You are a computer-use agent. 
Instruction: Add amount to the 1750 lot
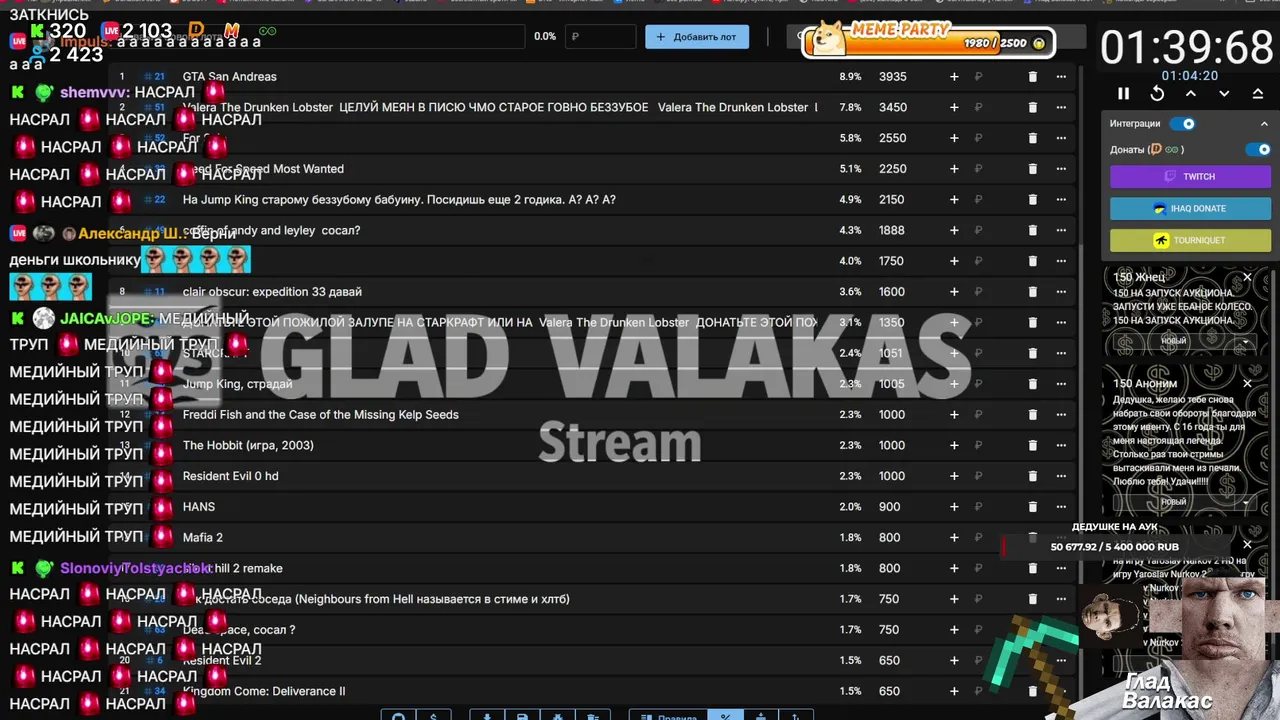(x=954, y=261)
